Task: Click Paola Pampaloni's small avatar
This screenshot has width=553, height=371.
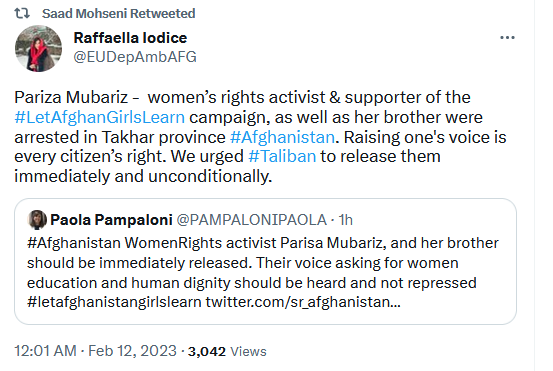Action: click(x=37, y=219)
